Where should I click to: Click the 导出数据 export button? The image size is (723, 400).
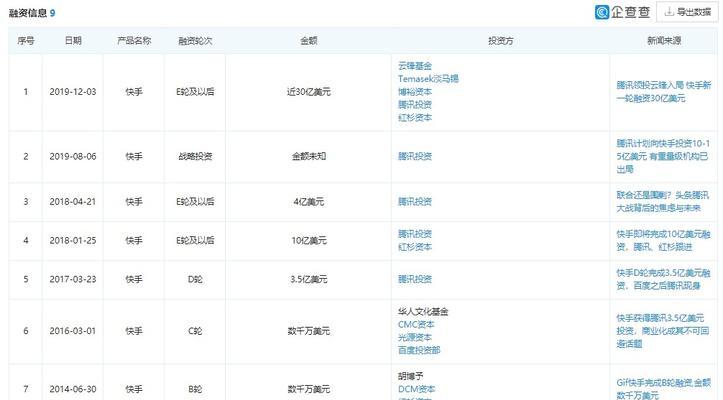(x=687, y=12)
